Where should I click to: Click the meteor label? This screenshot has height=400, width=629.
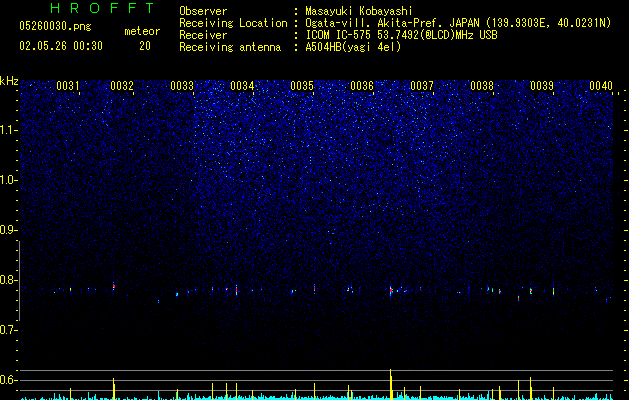tap(142, 31)
